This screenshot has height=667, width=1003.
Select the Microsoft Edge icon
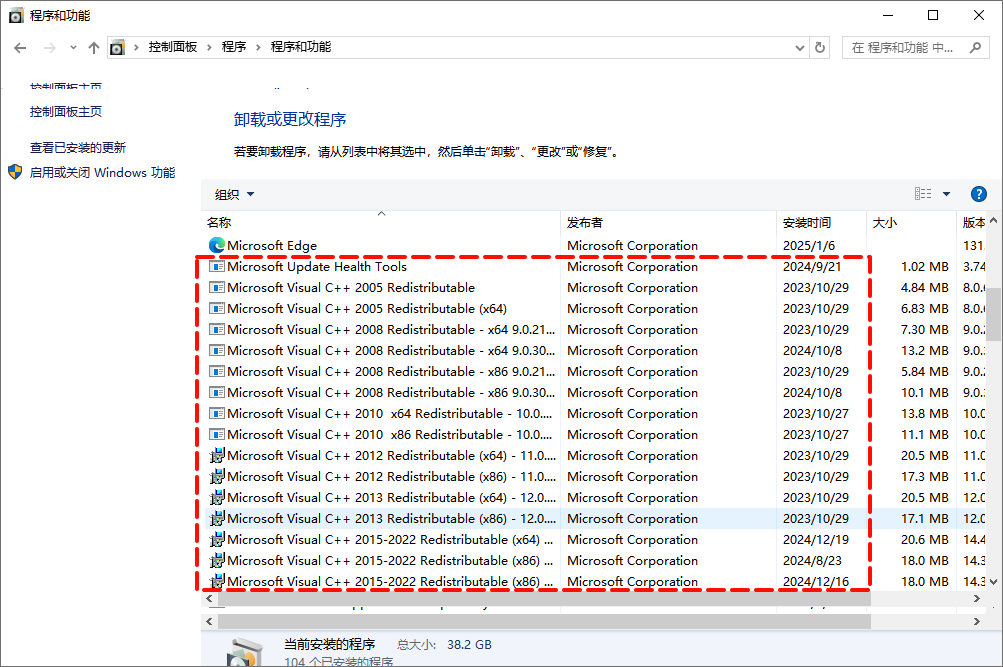coord(217,245)
